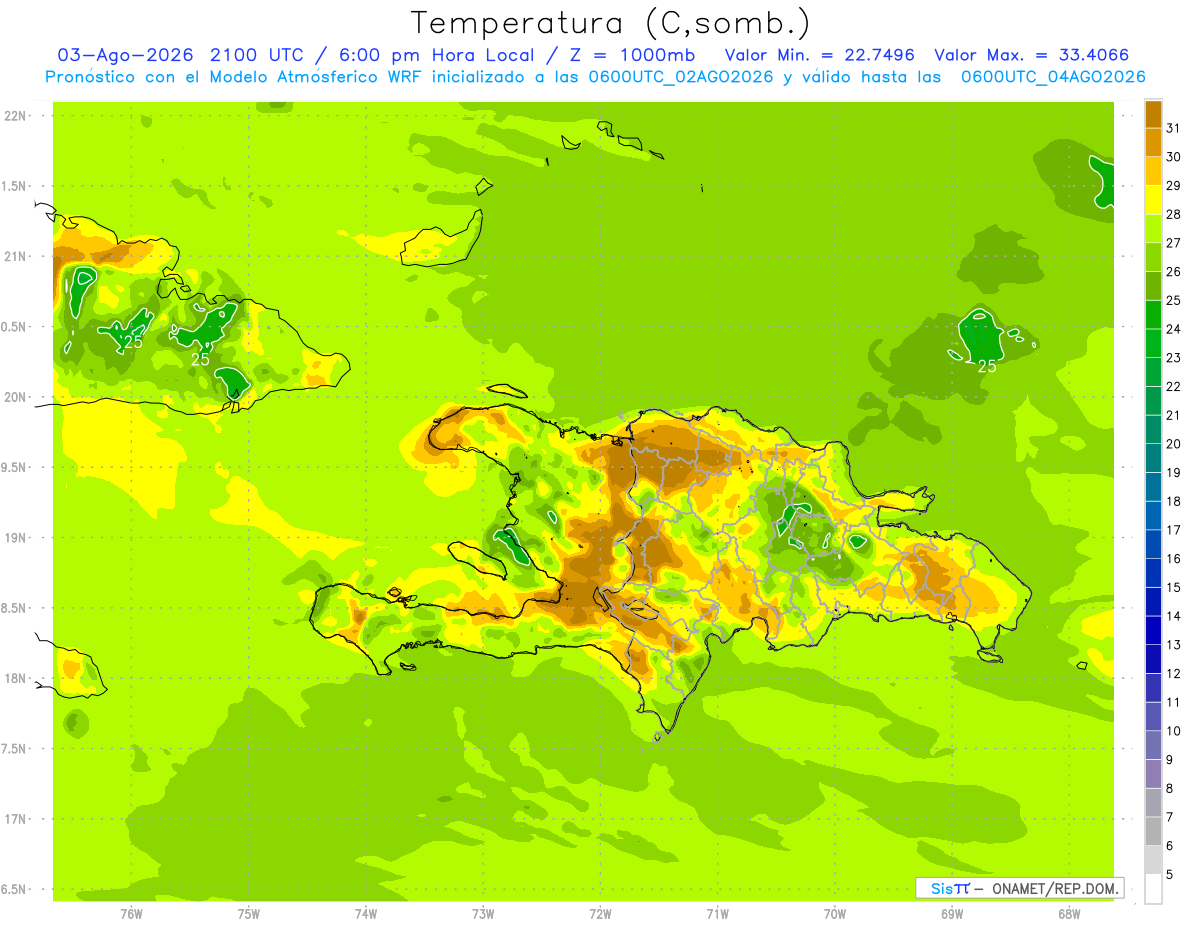1200x927 pixels.
Task: Click the '75W' longitude axis label
Action: point(249,913)
